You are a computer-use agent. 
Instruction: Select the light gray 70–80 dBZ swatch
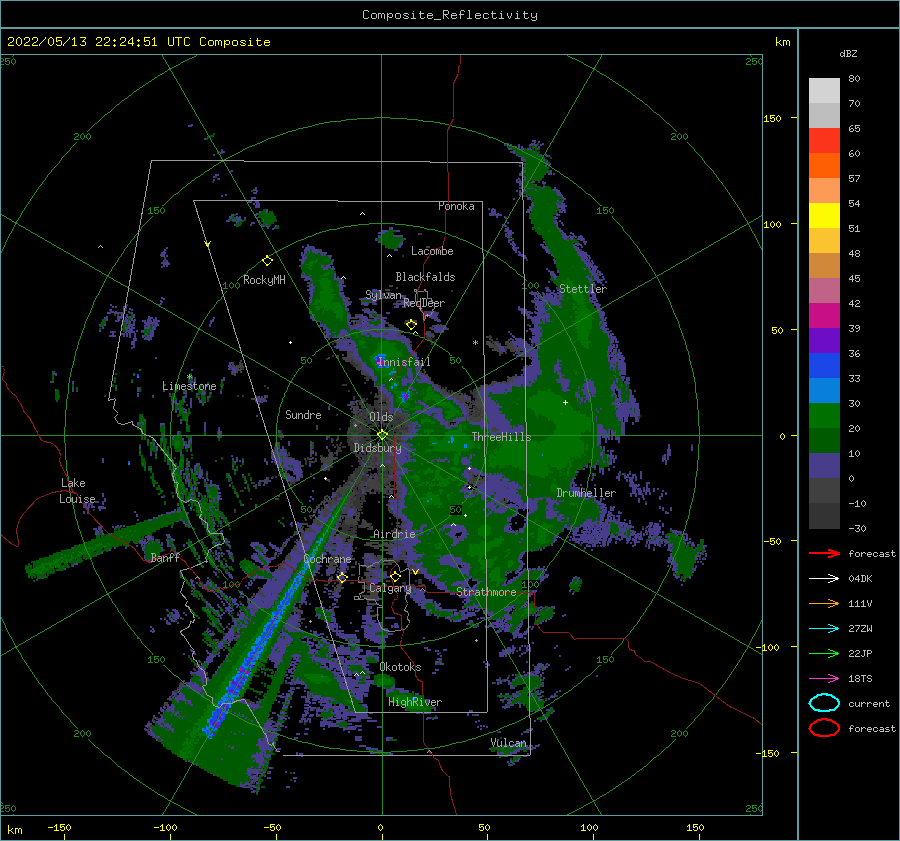[x=824, y=91]
